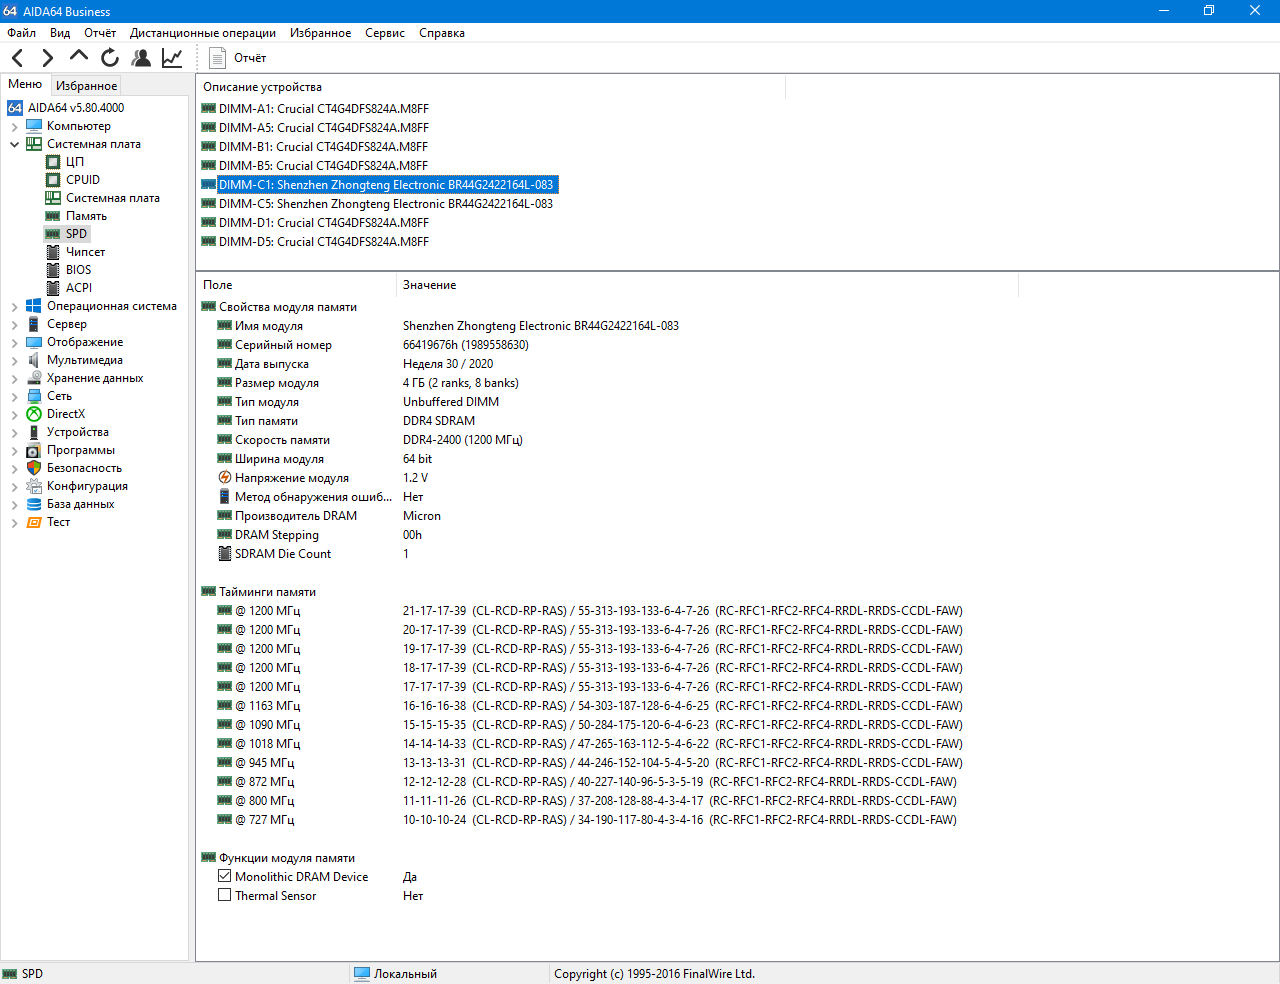Expand the Программы tree node
The image size is (1280, 984).
[14, 450]
